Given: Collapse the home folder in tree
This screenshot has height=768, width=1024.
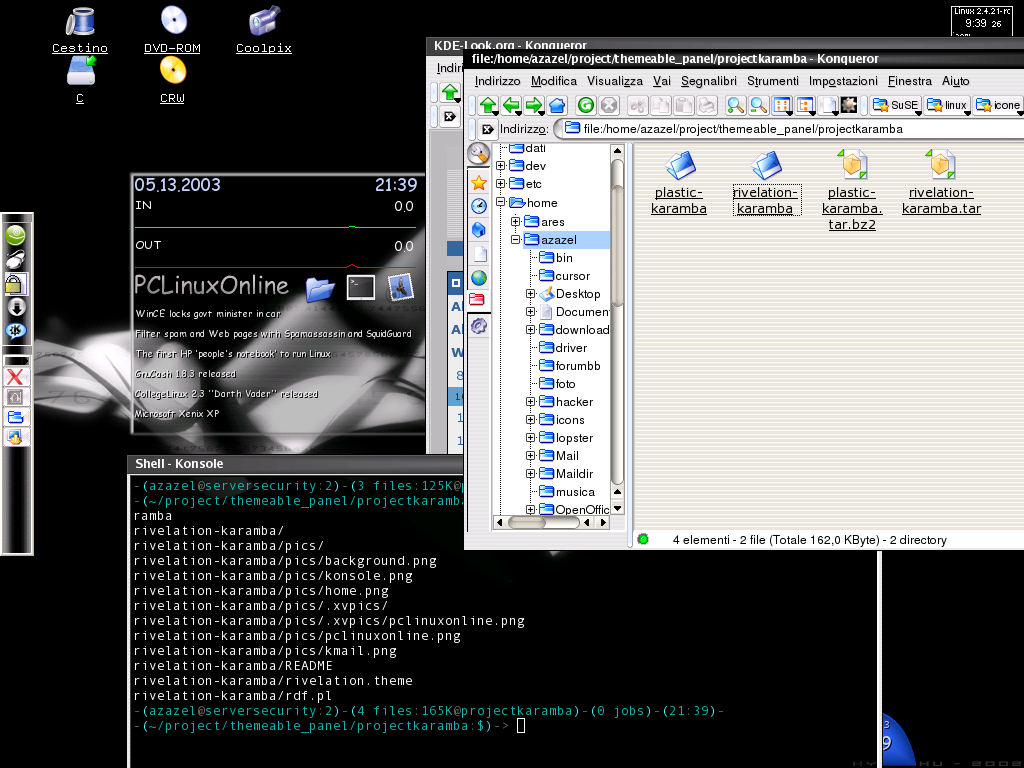Looking at the screenshot, I should [501, 202].
